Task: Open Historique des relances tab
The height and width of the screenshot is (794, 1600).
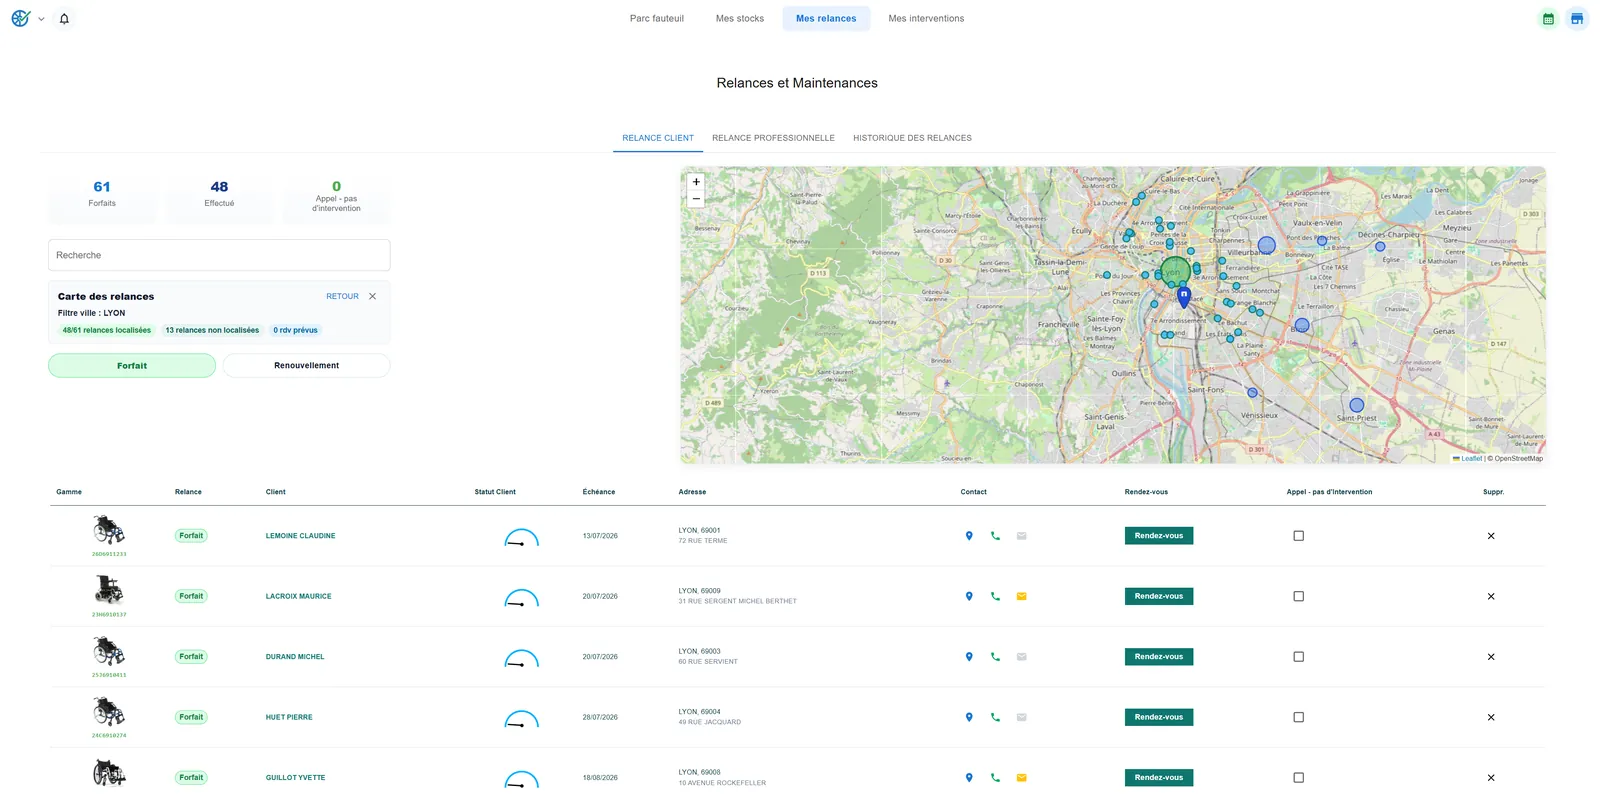Action: point(912,138)
